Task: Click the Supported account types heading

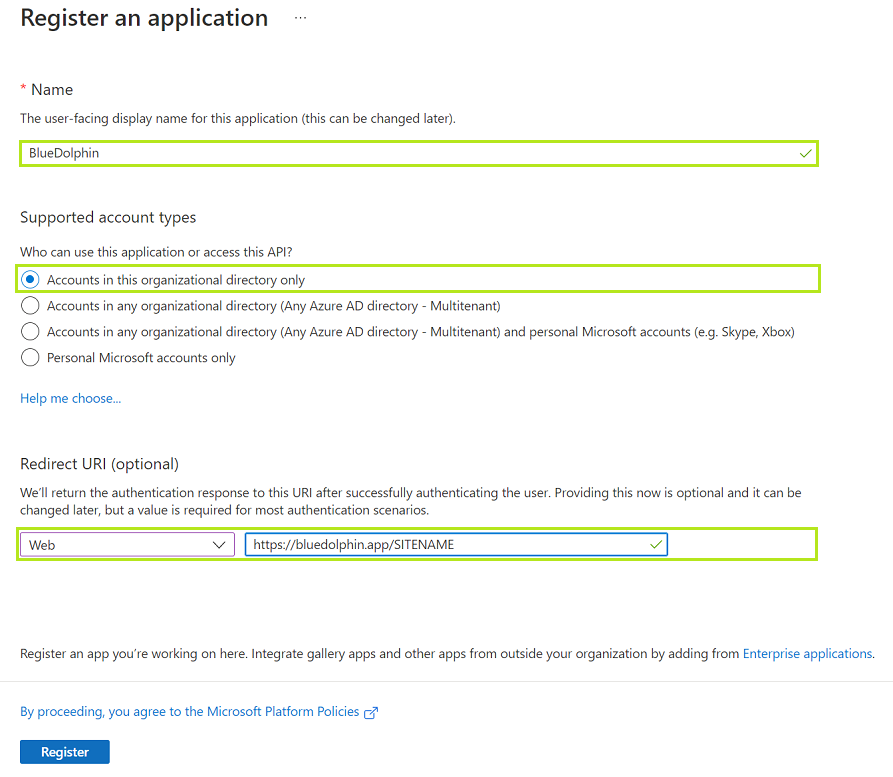Action: pos(108,218)
